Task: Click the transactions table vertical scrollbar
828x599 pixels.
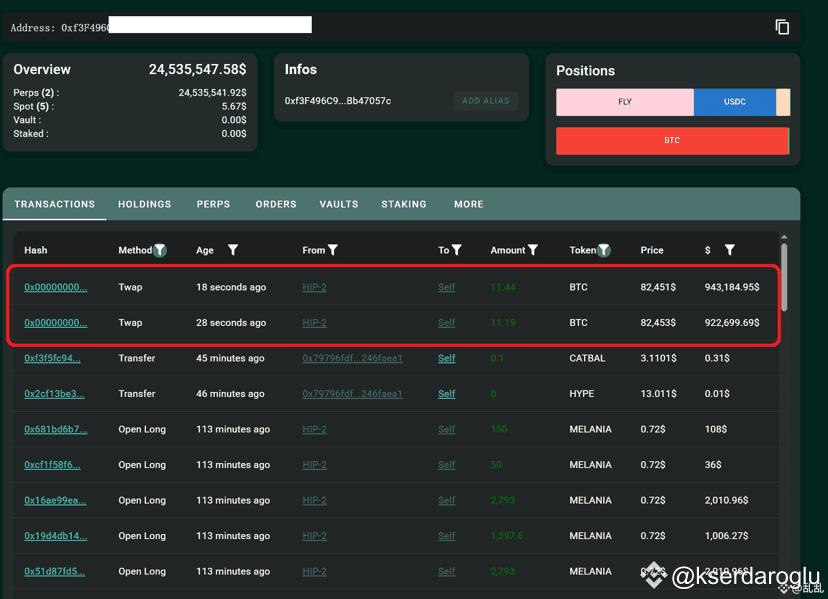Action: (784, 277)
